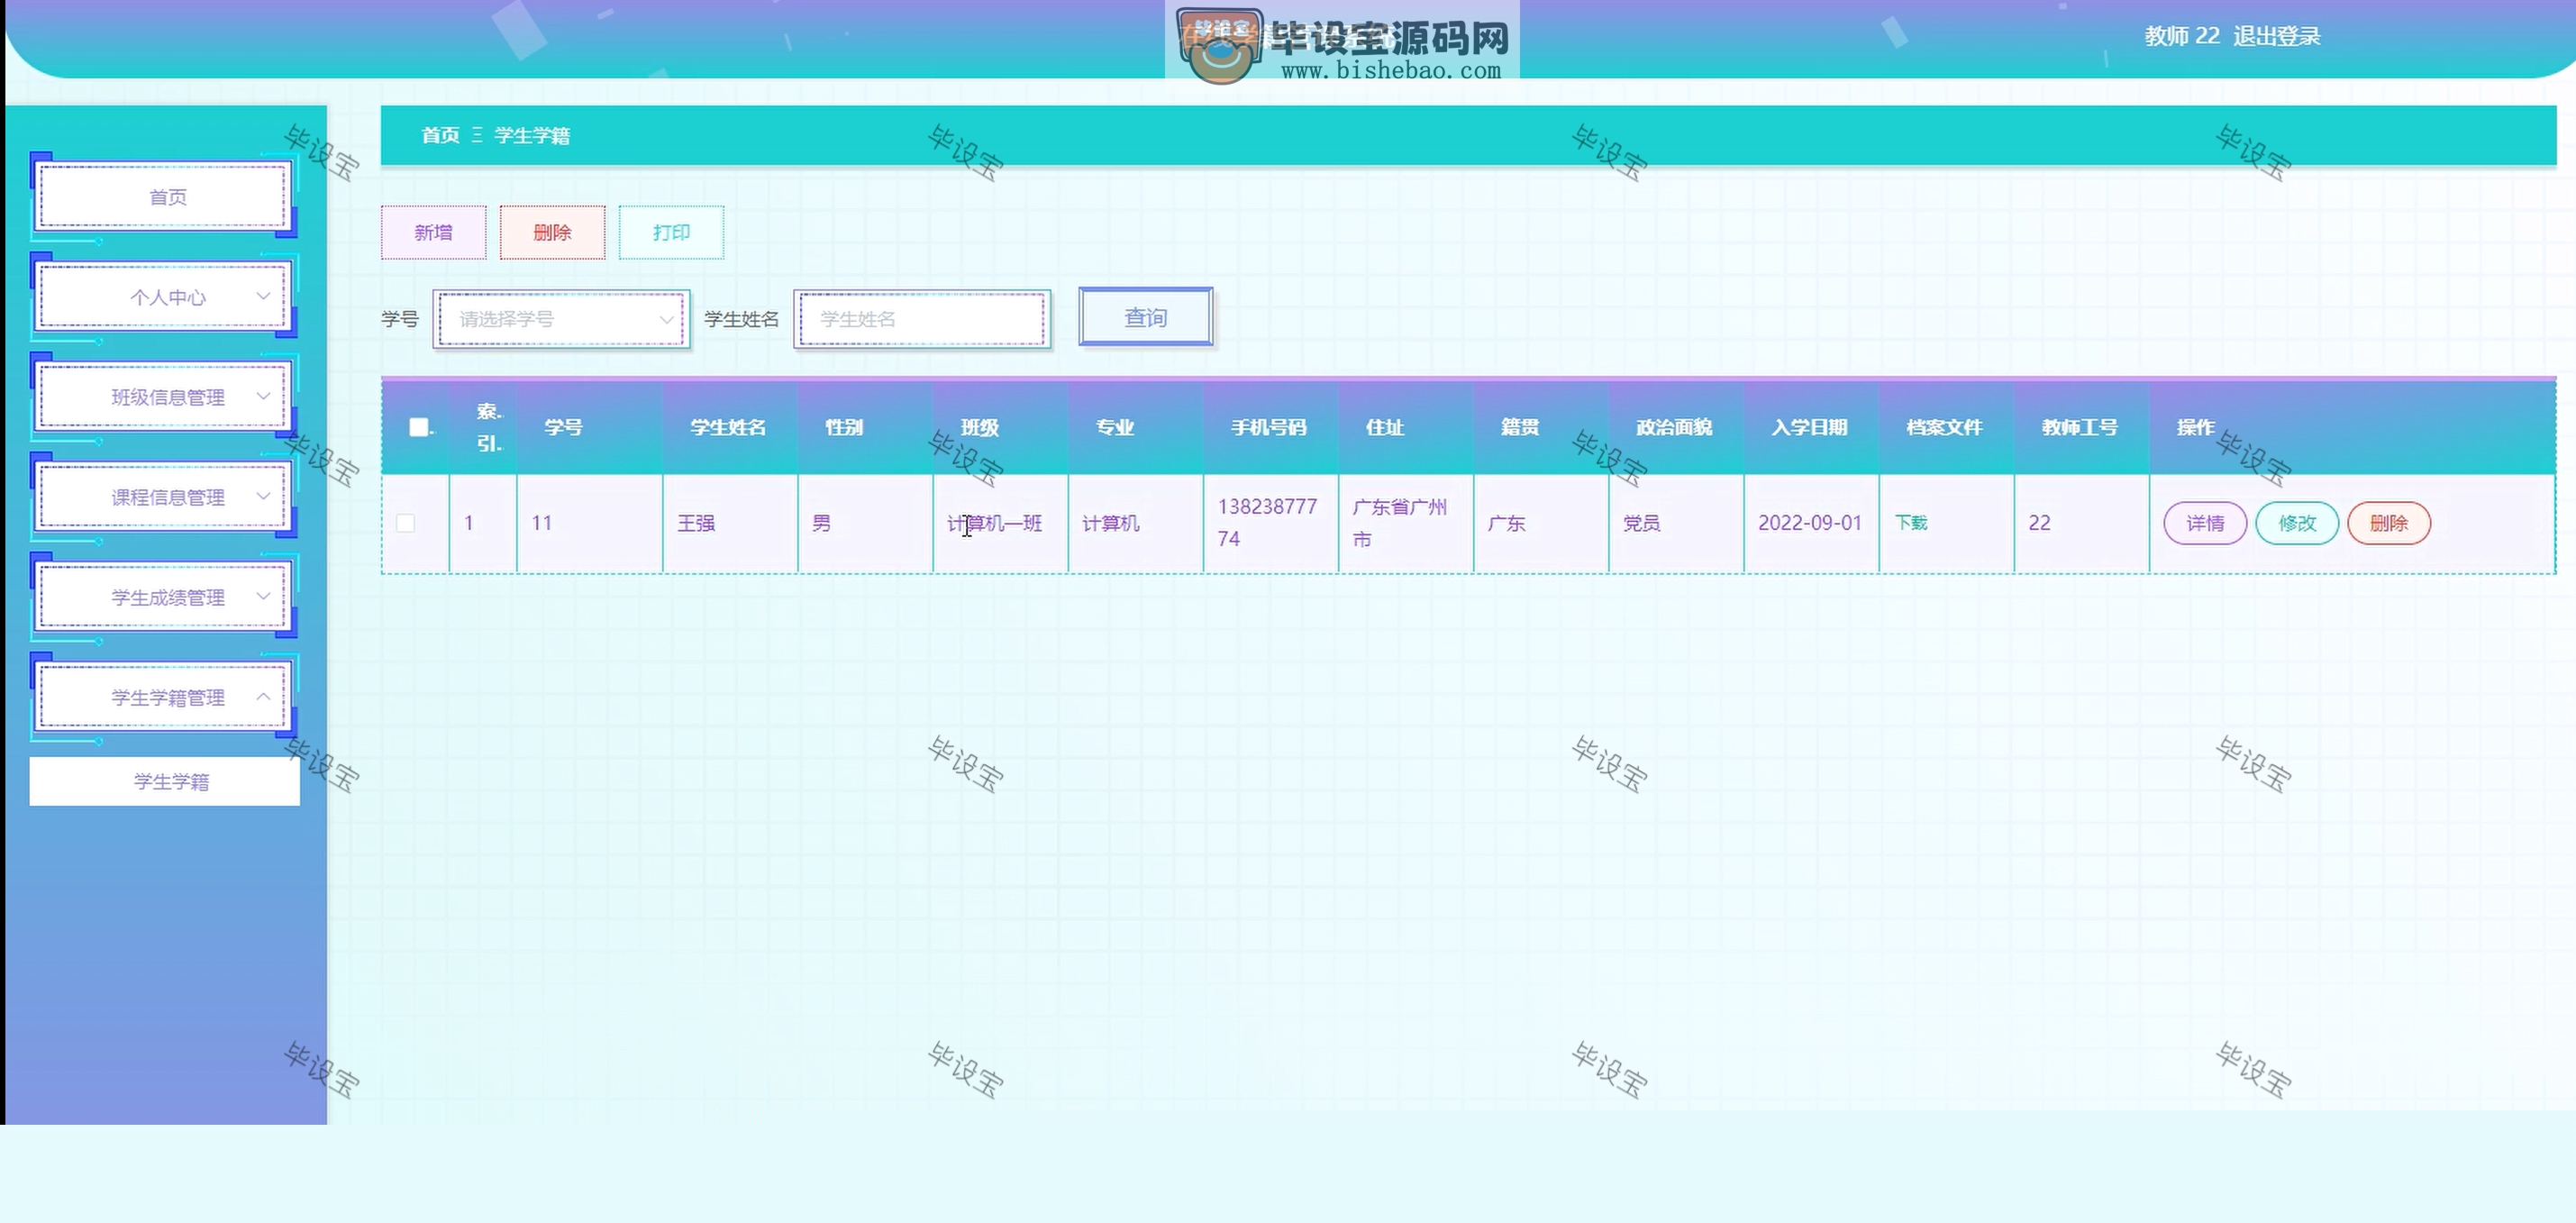Select the 学生学籍 sidebar item
This screenshot has width=2576, height=1223.
tap(163, 781)
